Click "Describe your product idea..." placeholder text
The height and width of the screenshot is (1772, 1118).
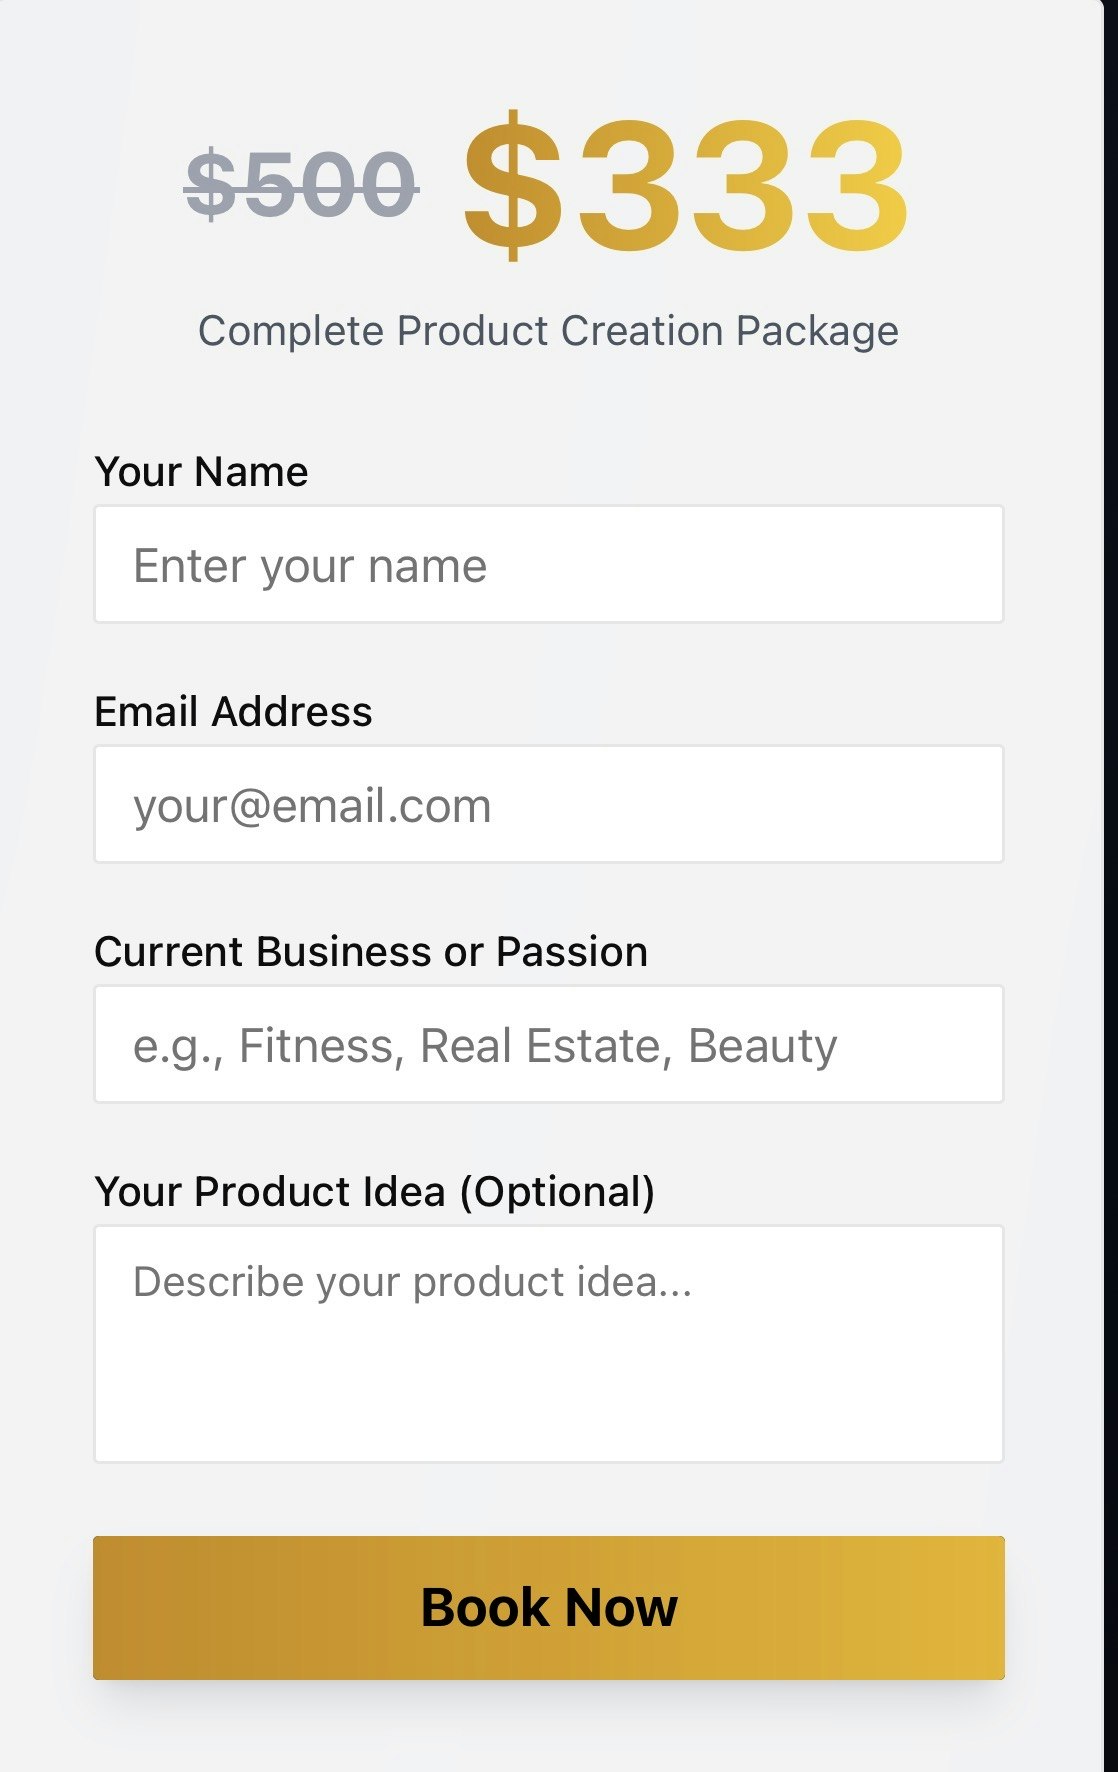412,1282
